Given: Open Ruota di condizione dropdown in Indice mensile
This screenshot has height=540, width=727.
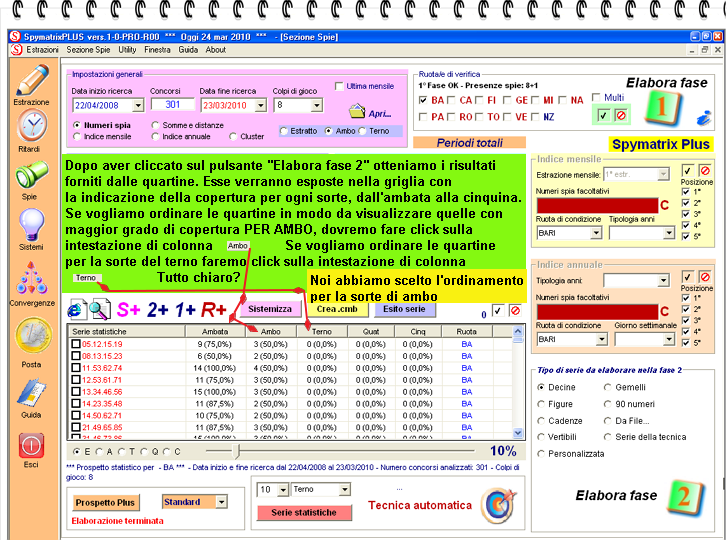Looking at the screenshot, I should pos(596,233).
